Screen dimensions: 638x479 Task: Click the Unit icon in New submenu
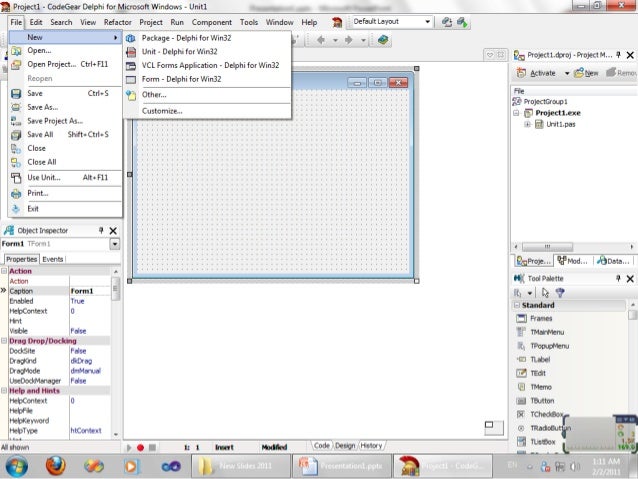point(131,52)
